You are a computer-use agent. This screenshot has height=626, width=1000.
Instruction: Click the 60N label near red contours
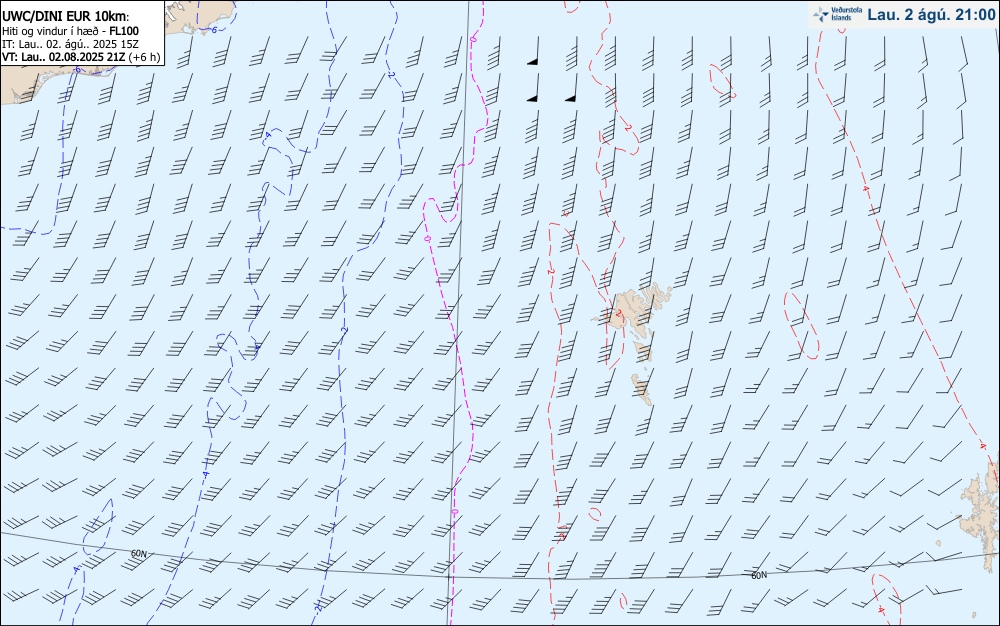click(x=759, y=575)
